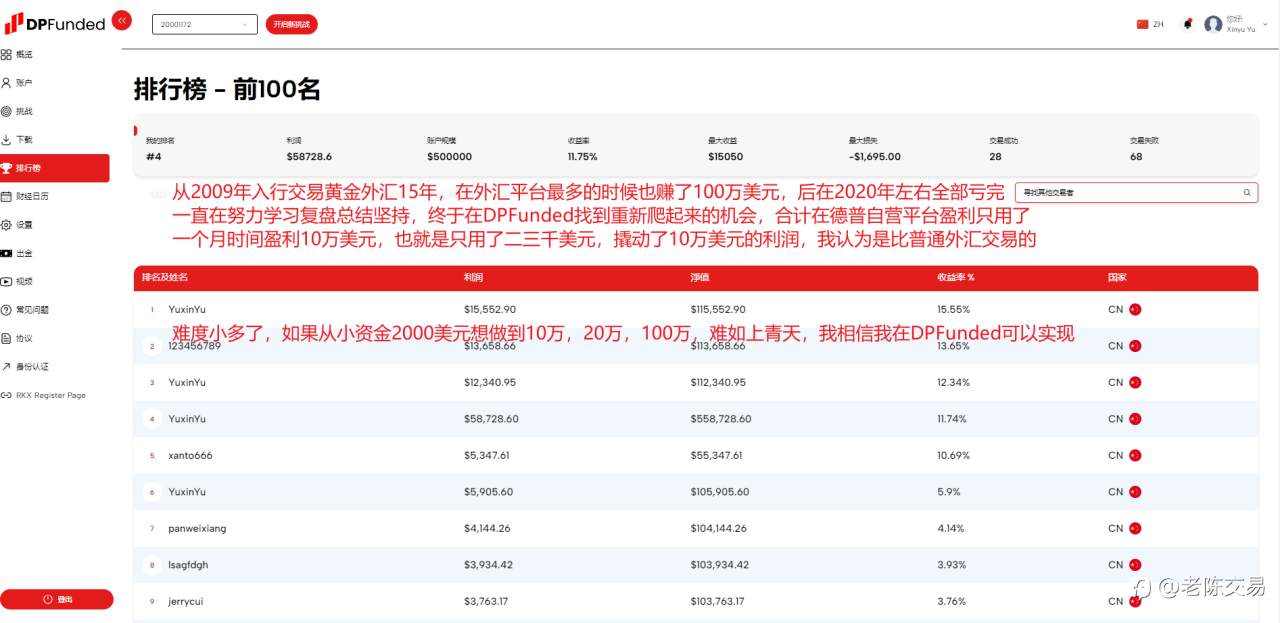This screenshot has height=623, width=1280.
Task: Click equity value $558,728.60
Action: [x=721, y=419]
